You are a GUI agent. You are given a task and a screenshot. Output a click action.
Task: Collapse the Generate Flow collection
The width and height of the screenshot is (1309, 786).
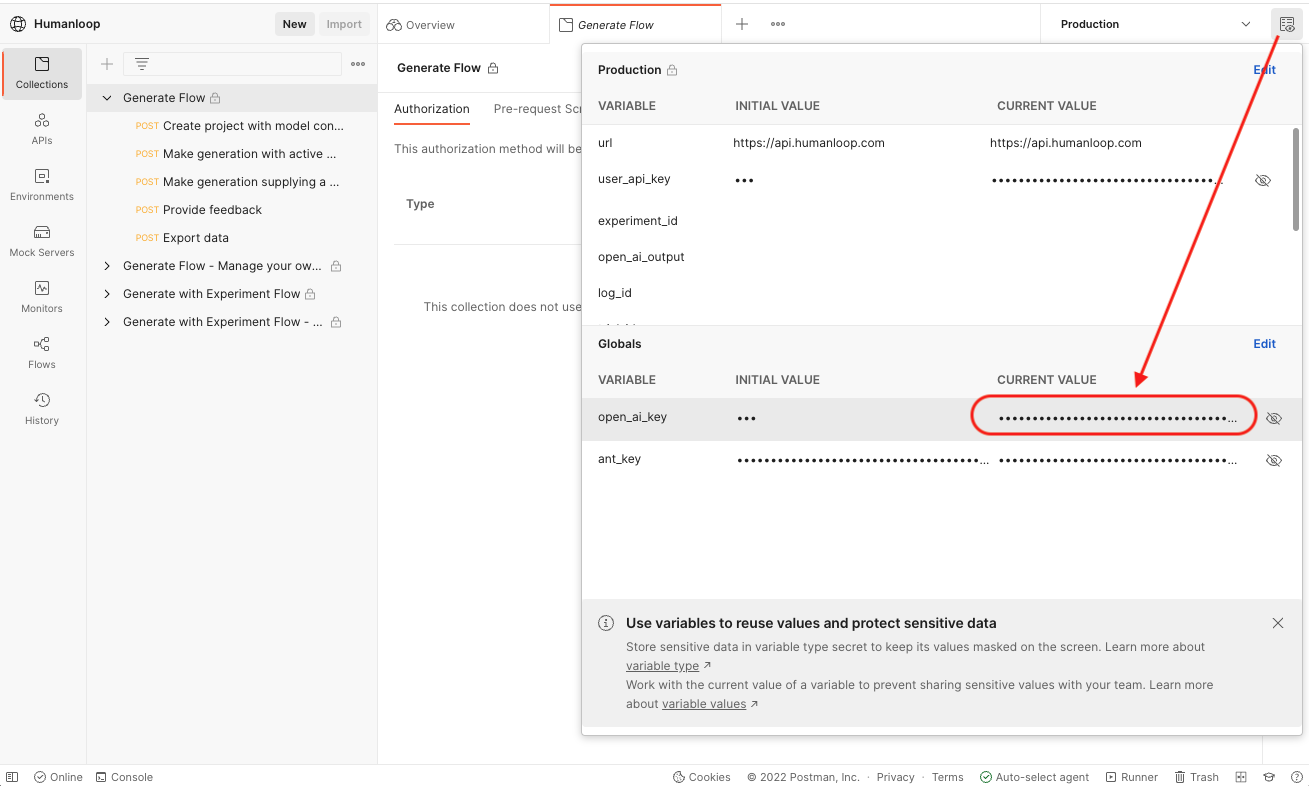click(x=107, y=98)
